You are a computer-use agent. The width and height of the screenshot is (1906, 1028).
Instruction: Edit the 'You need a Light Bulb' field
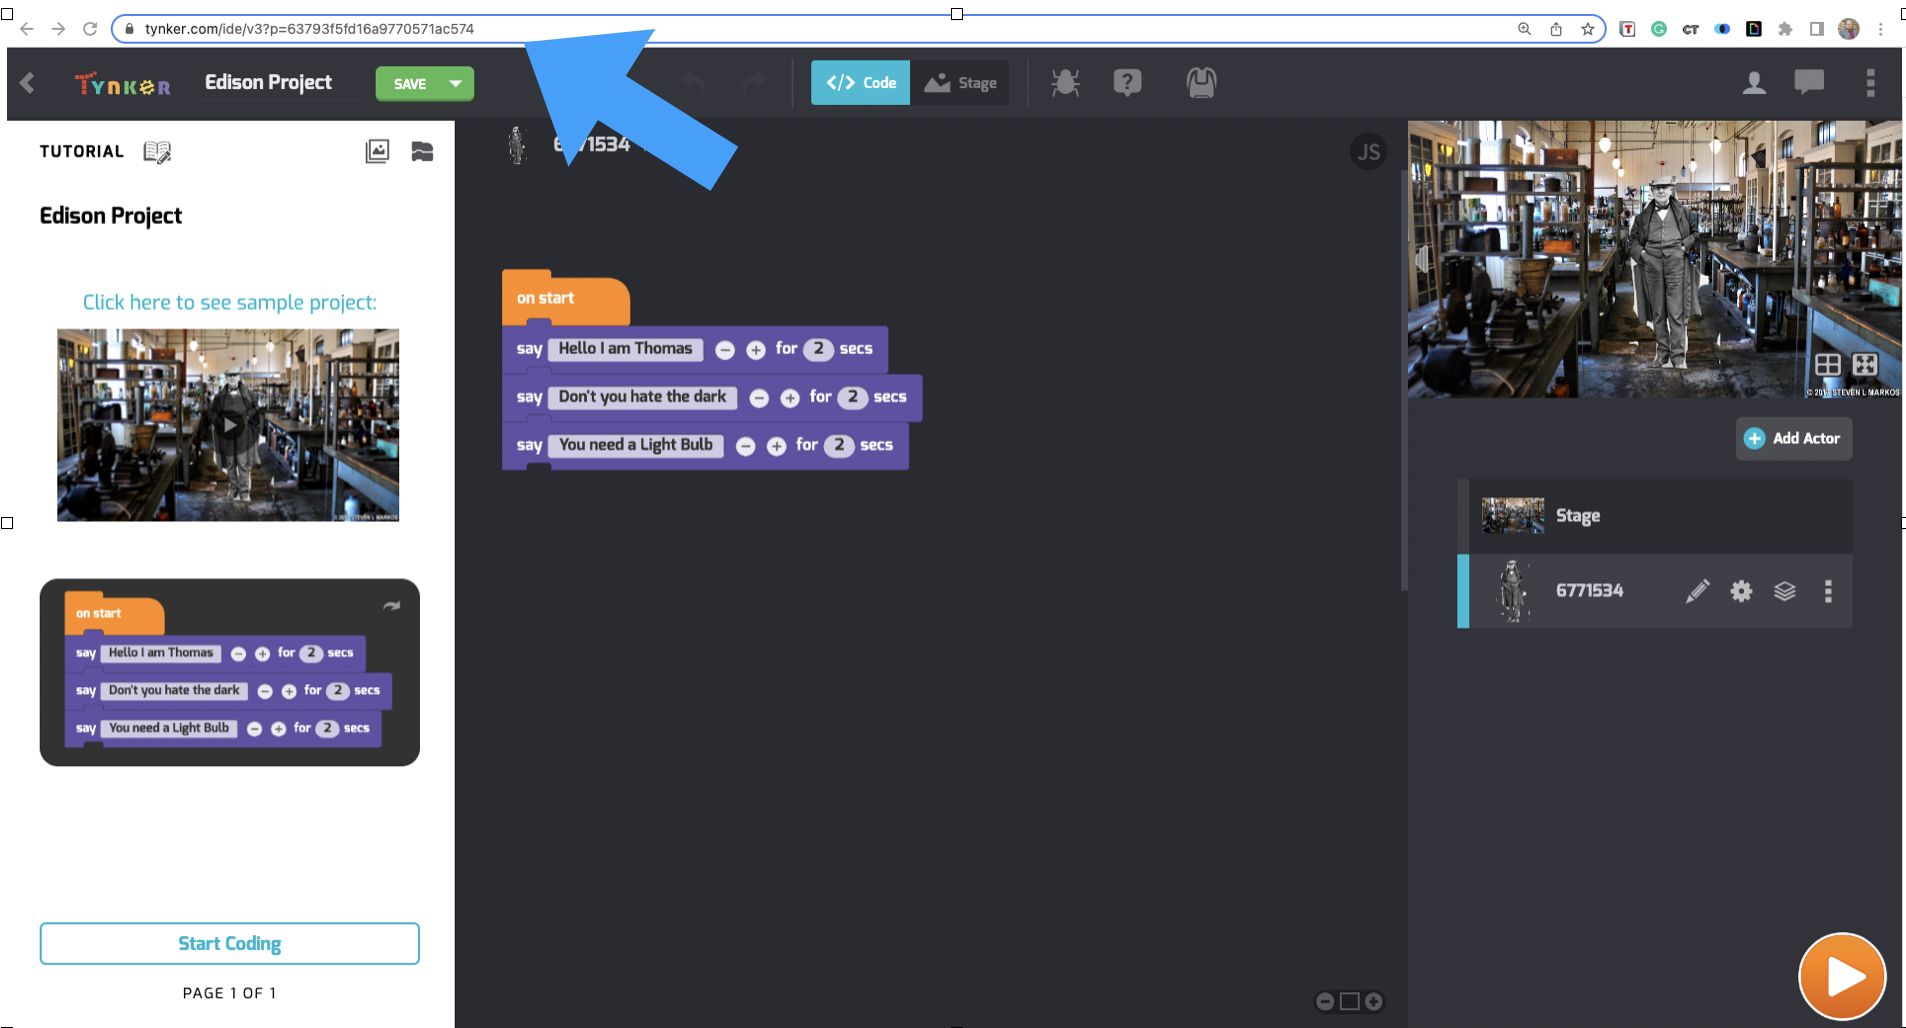(x=636, y=445)
